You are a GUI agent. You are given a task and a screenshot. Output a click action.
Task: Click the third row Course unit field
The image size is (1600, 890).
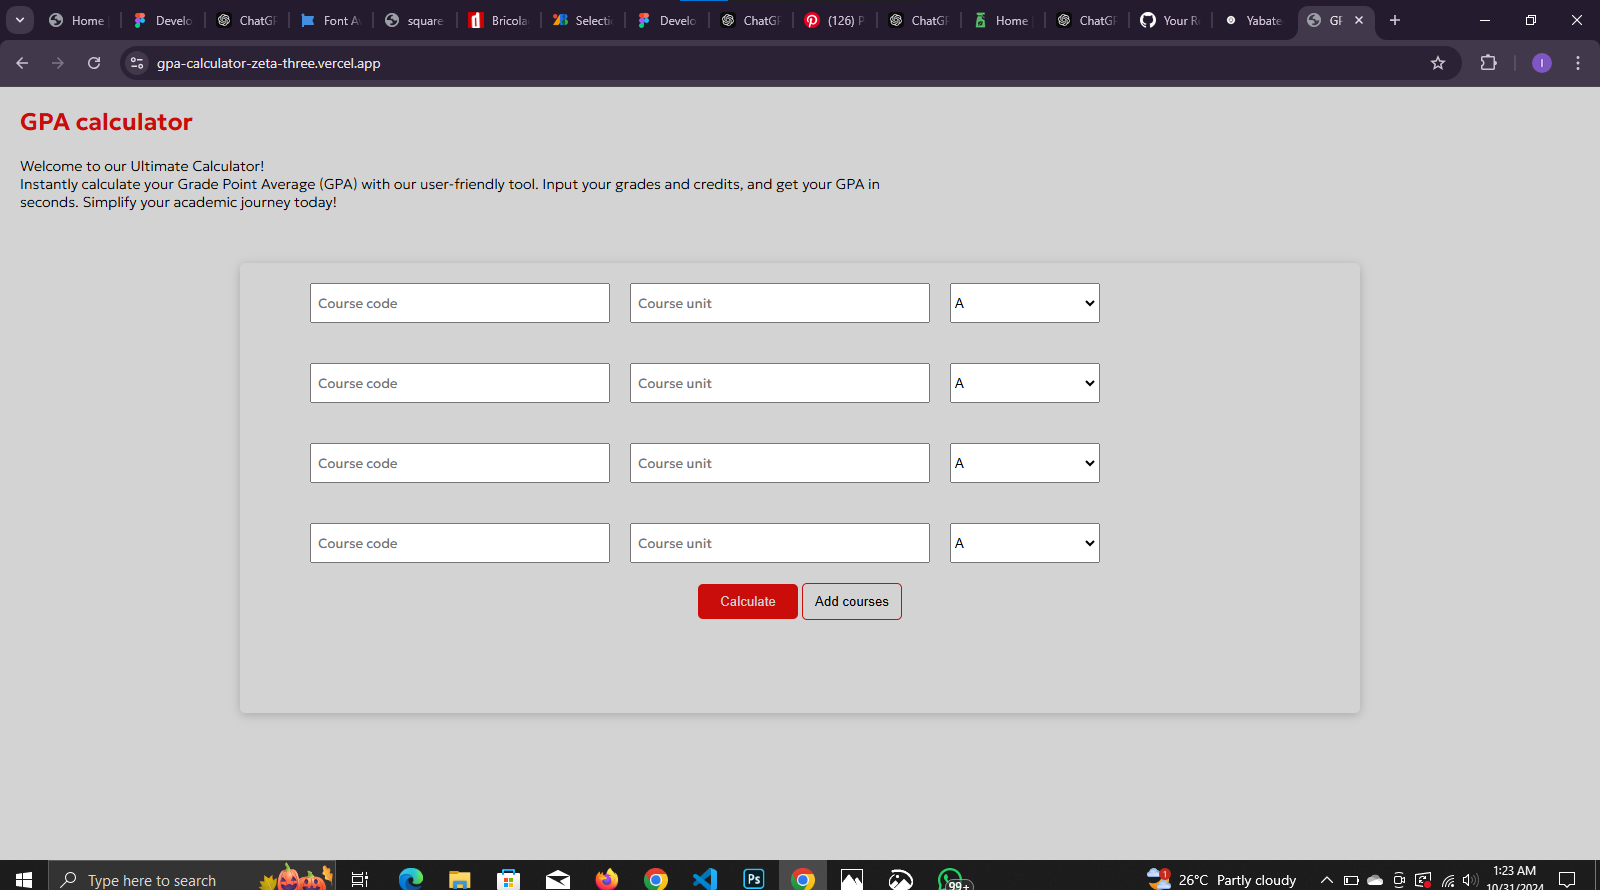point(779,463)
